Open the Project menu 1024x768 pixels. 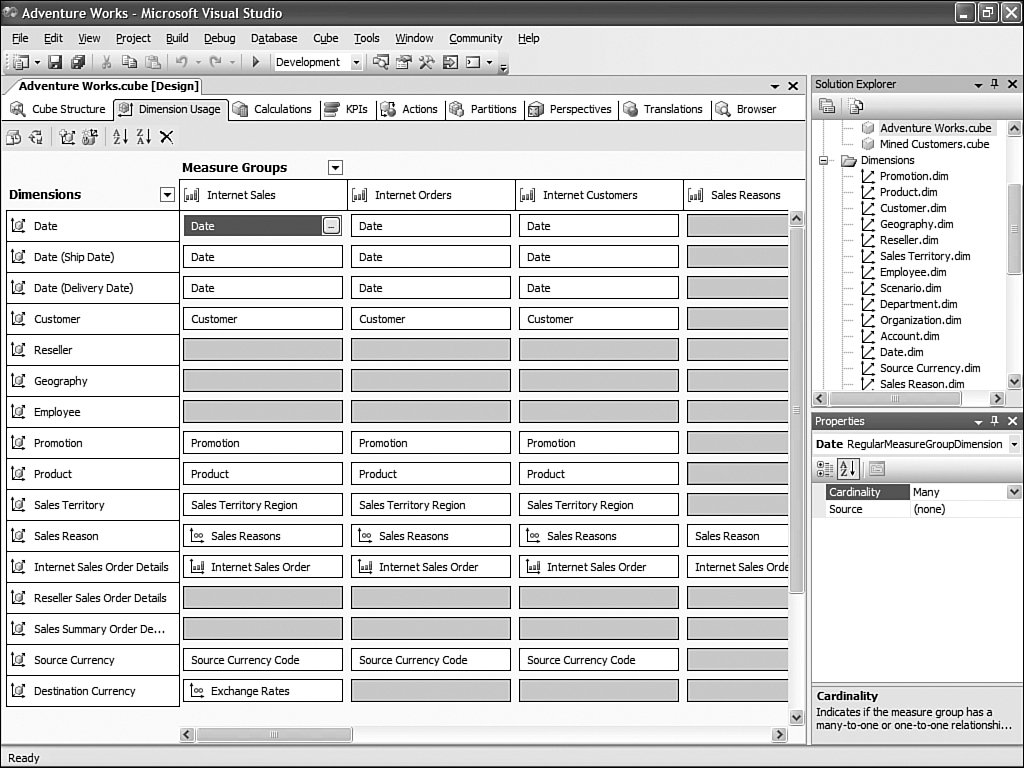tap(133, 38)
